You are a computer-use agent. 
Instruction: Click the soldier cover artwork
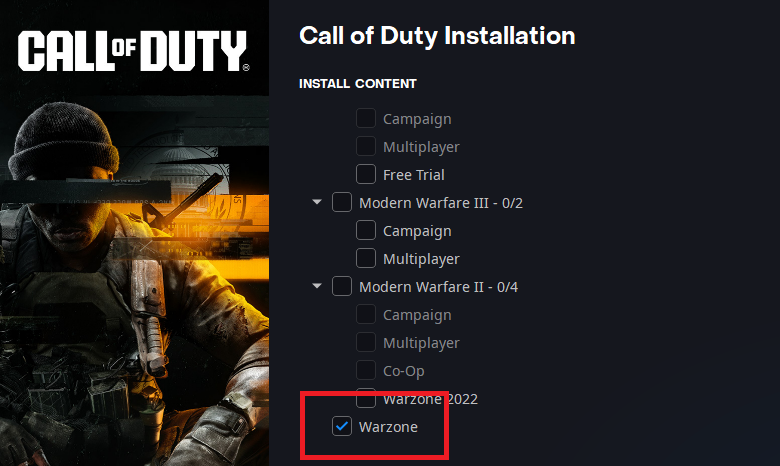tap(134, 279)
